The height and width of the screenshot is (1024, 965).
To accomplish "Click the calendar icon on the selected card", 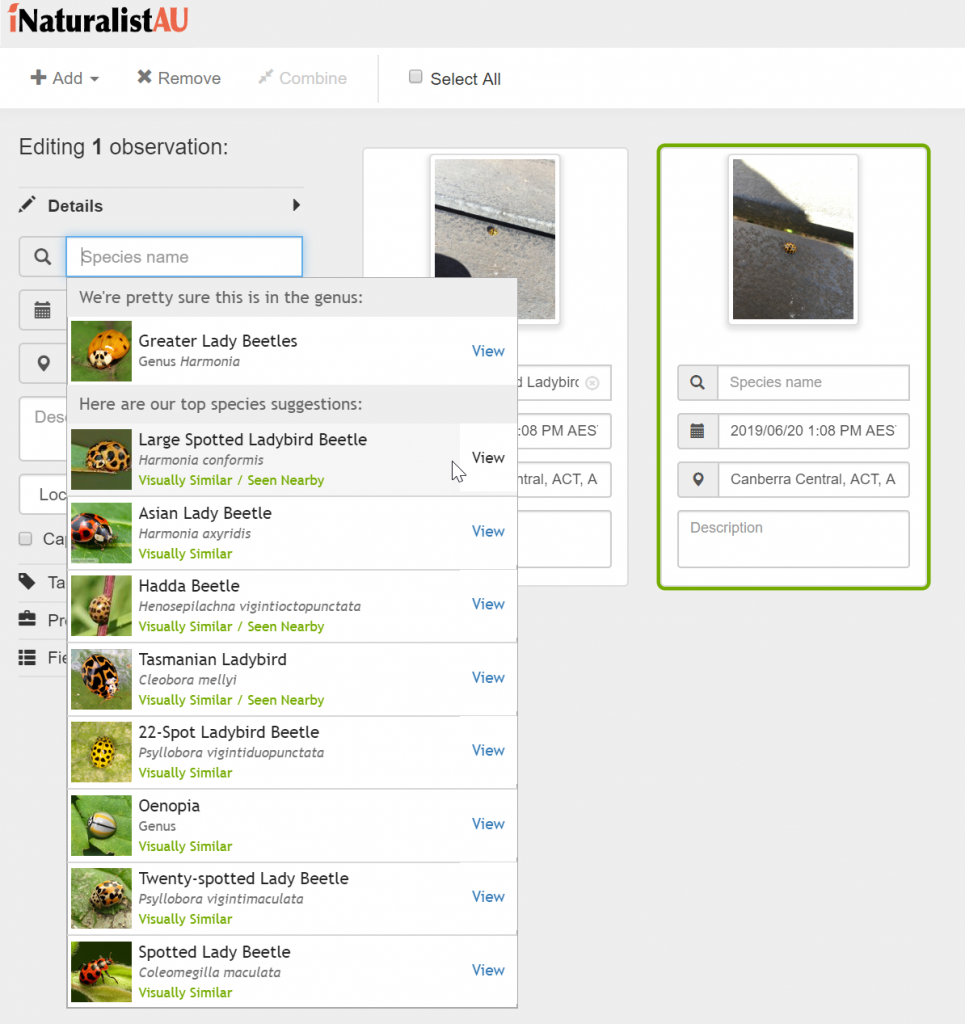I will (697, 431).
